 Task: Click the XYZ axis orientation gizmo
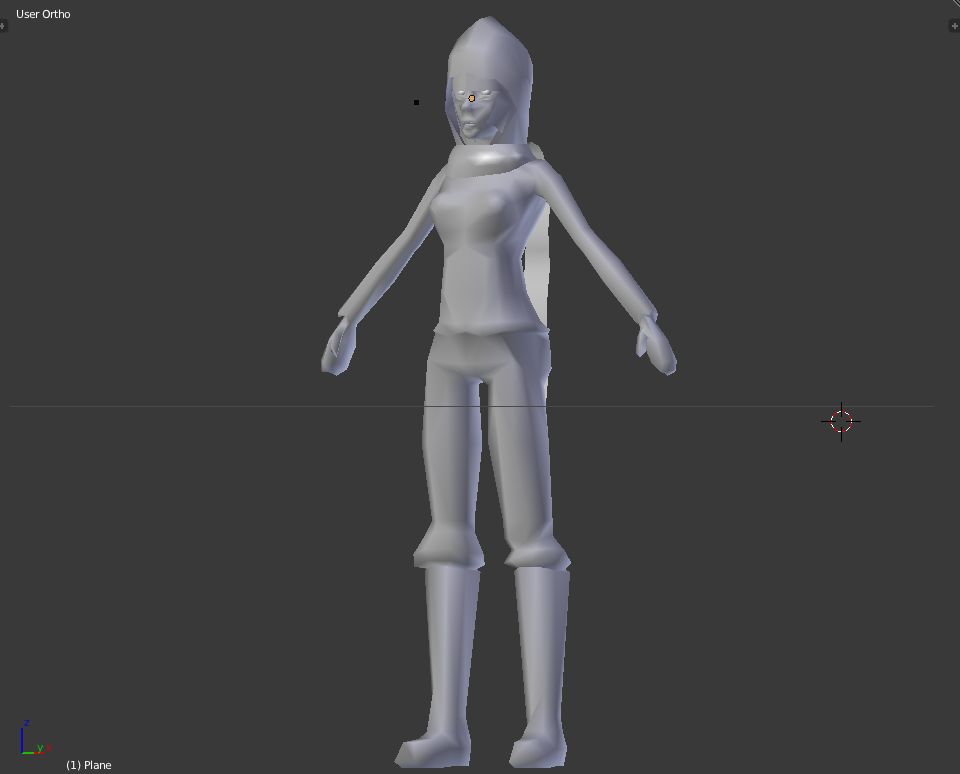point(35,738)
